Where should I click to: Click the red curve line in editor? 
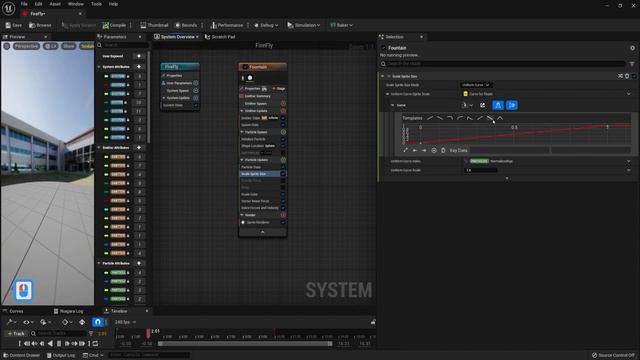[x=514, y=133]
